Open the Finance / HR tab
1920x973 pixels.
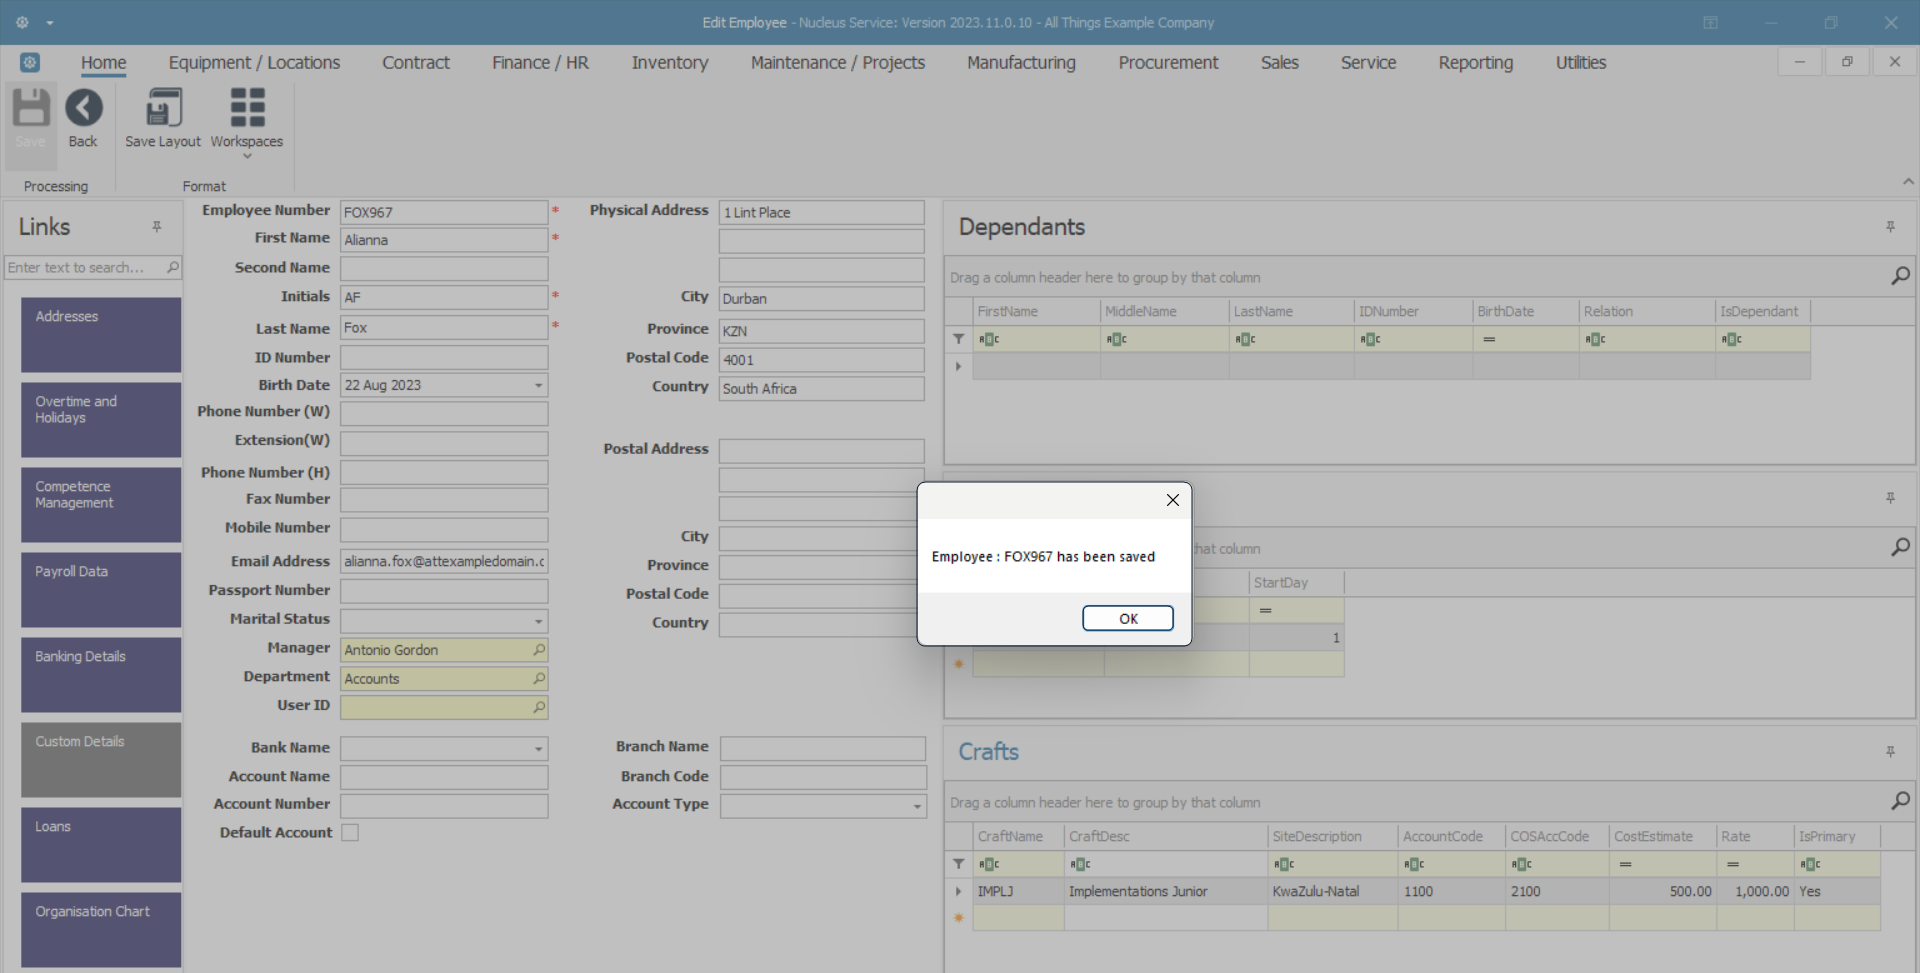(540, 62)
